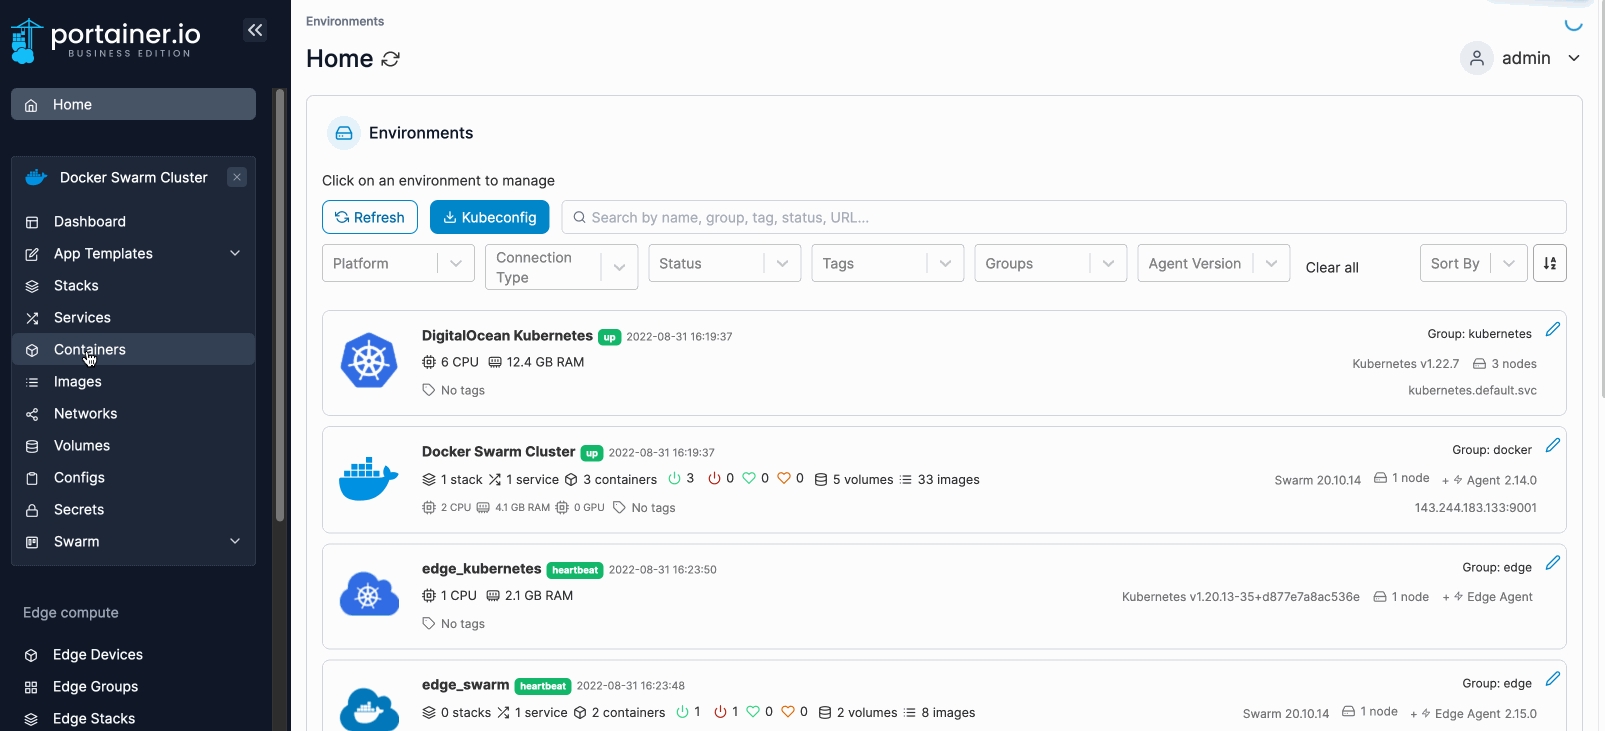1605x731 pixels.
Task: Open the admin user avatar icon
Action: click(1477, 58)
